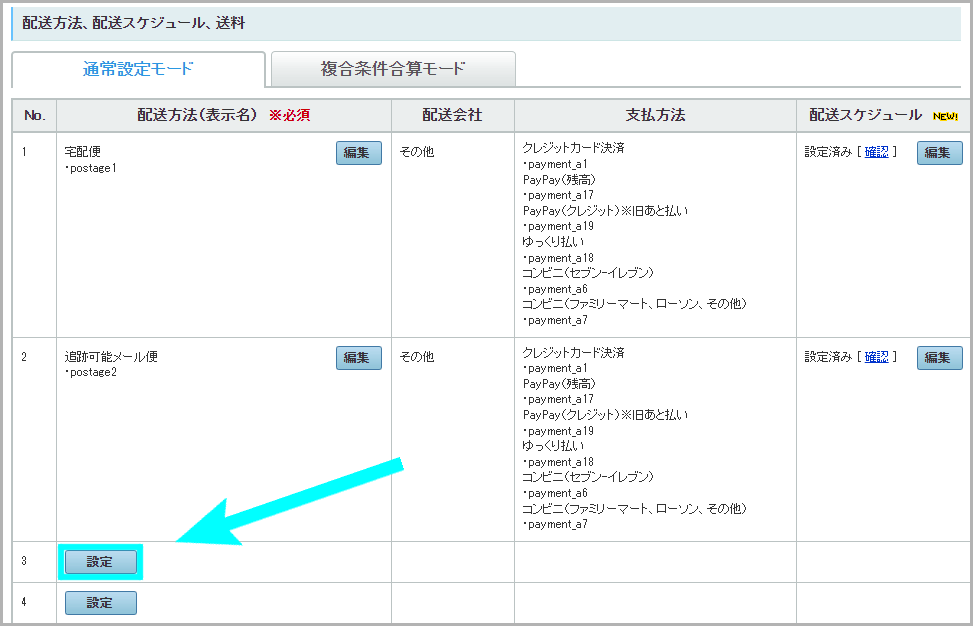Screen dimensions: 973x626
Task: Click 設定済み status in row 2
Action: (828, 357)
